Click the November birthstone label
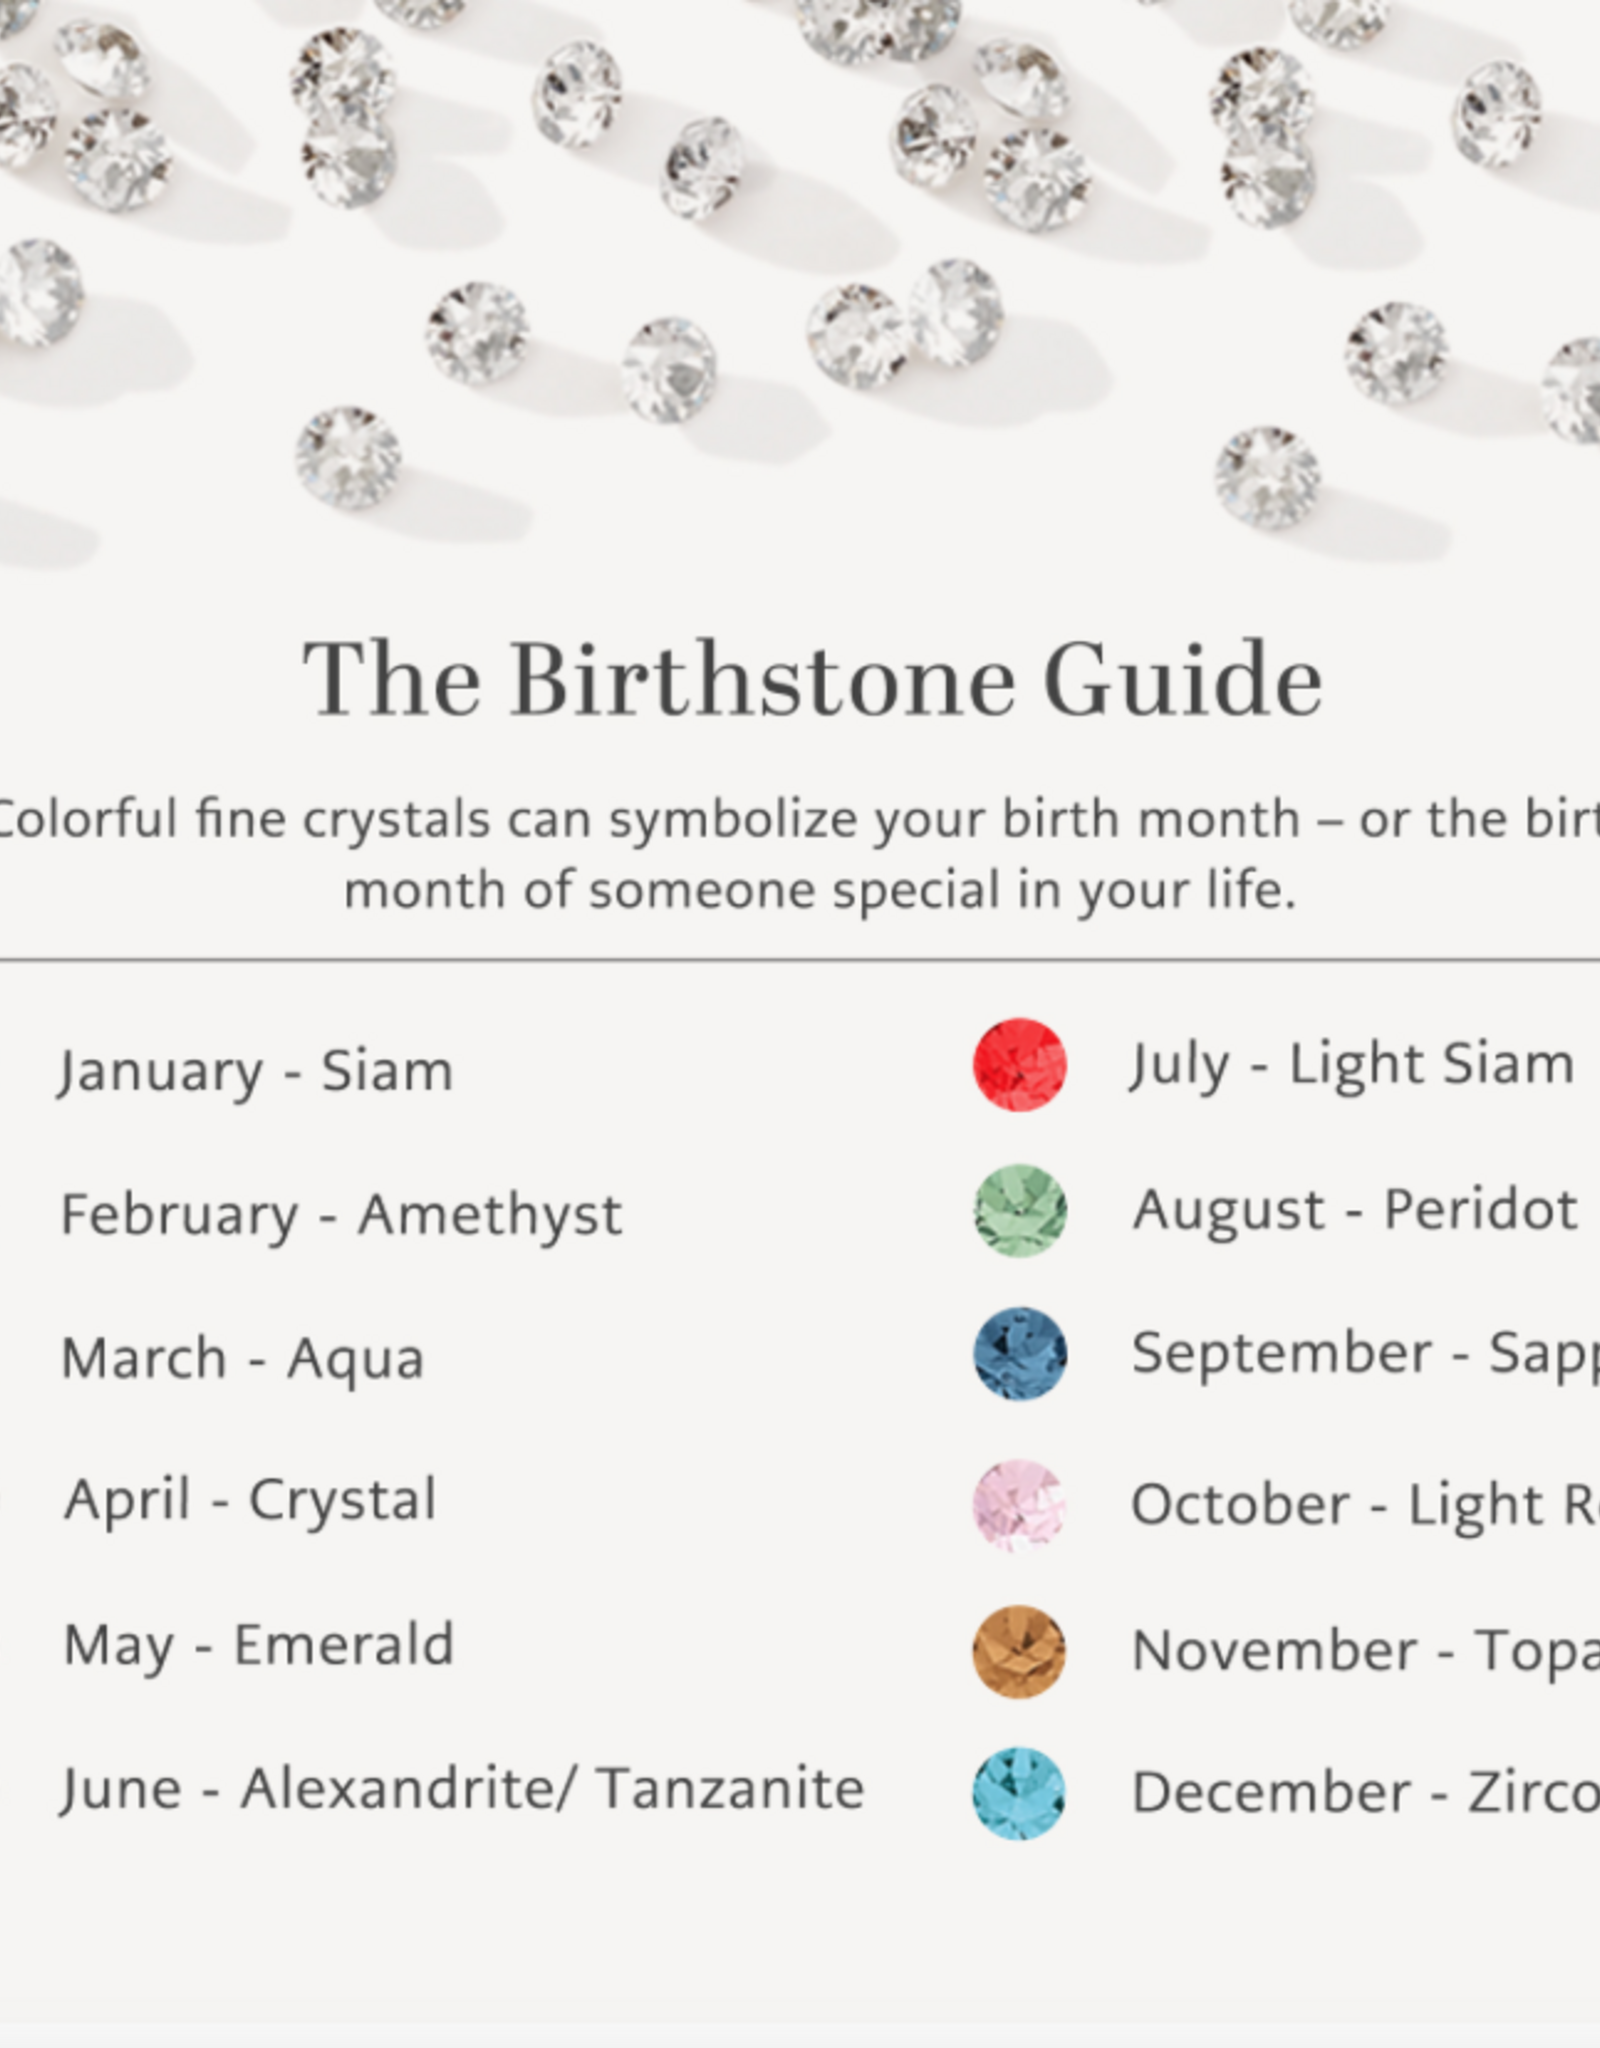This screenshot has height=2048, width=1600. pyautogui.click(x=1365, y=1651)
